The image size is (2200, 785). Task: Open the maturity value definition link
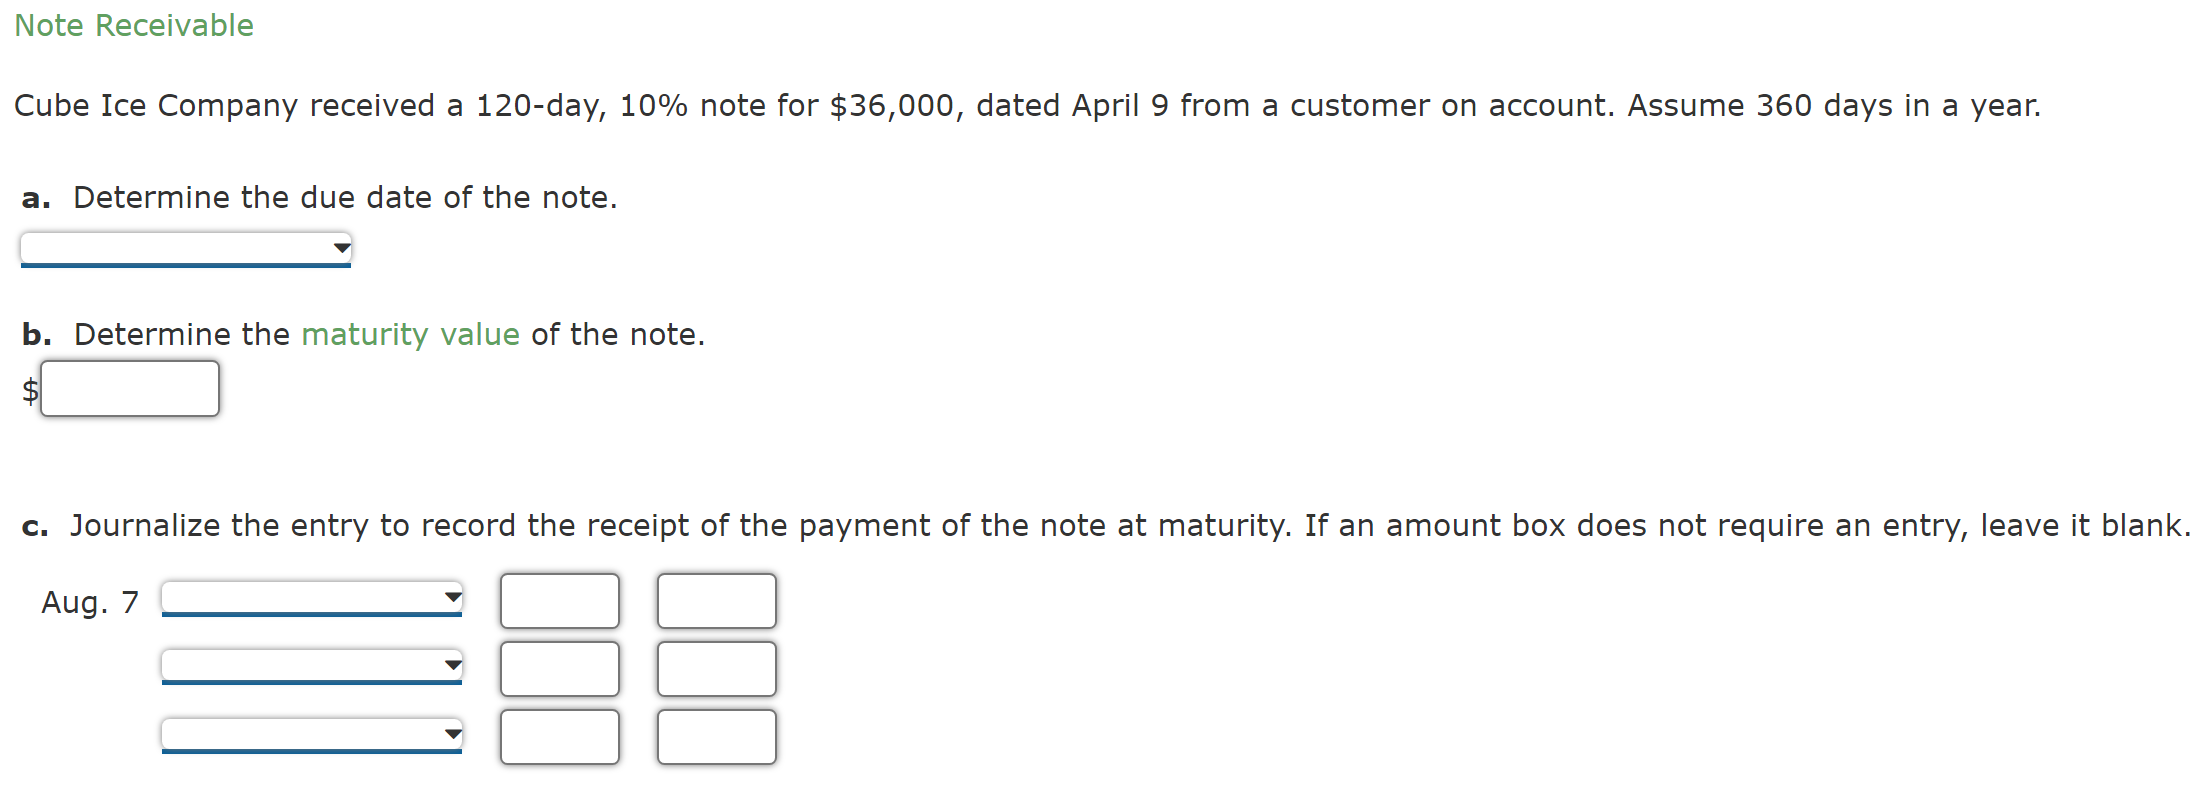409,334
